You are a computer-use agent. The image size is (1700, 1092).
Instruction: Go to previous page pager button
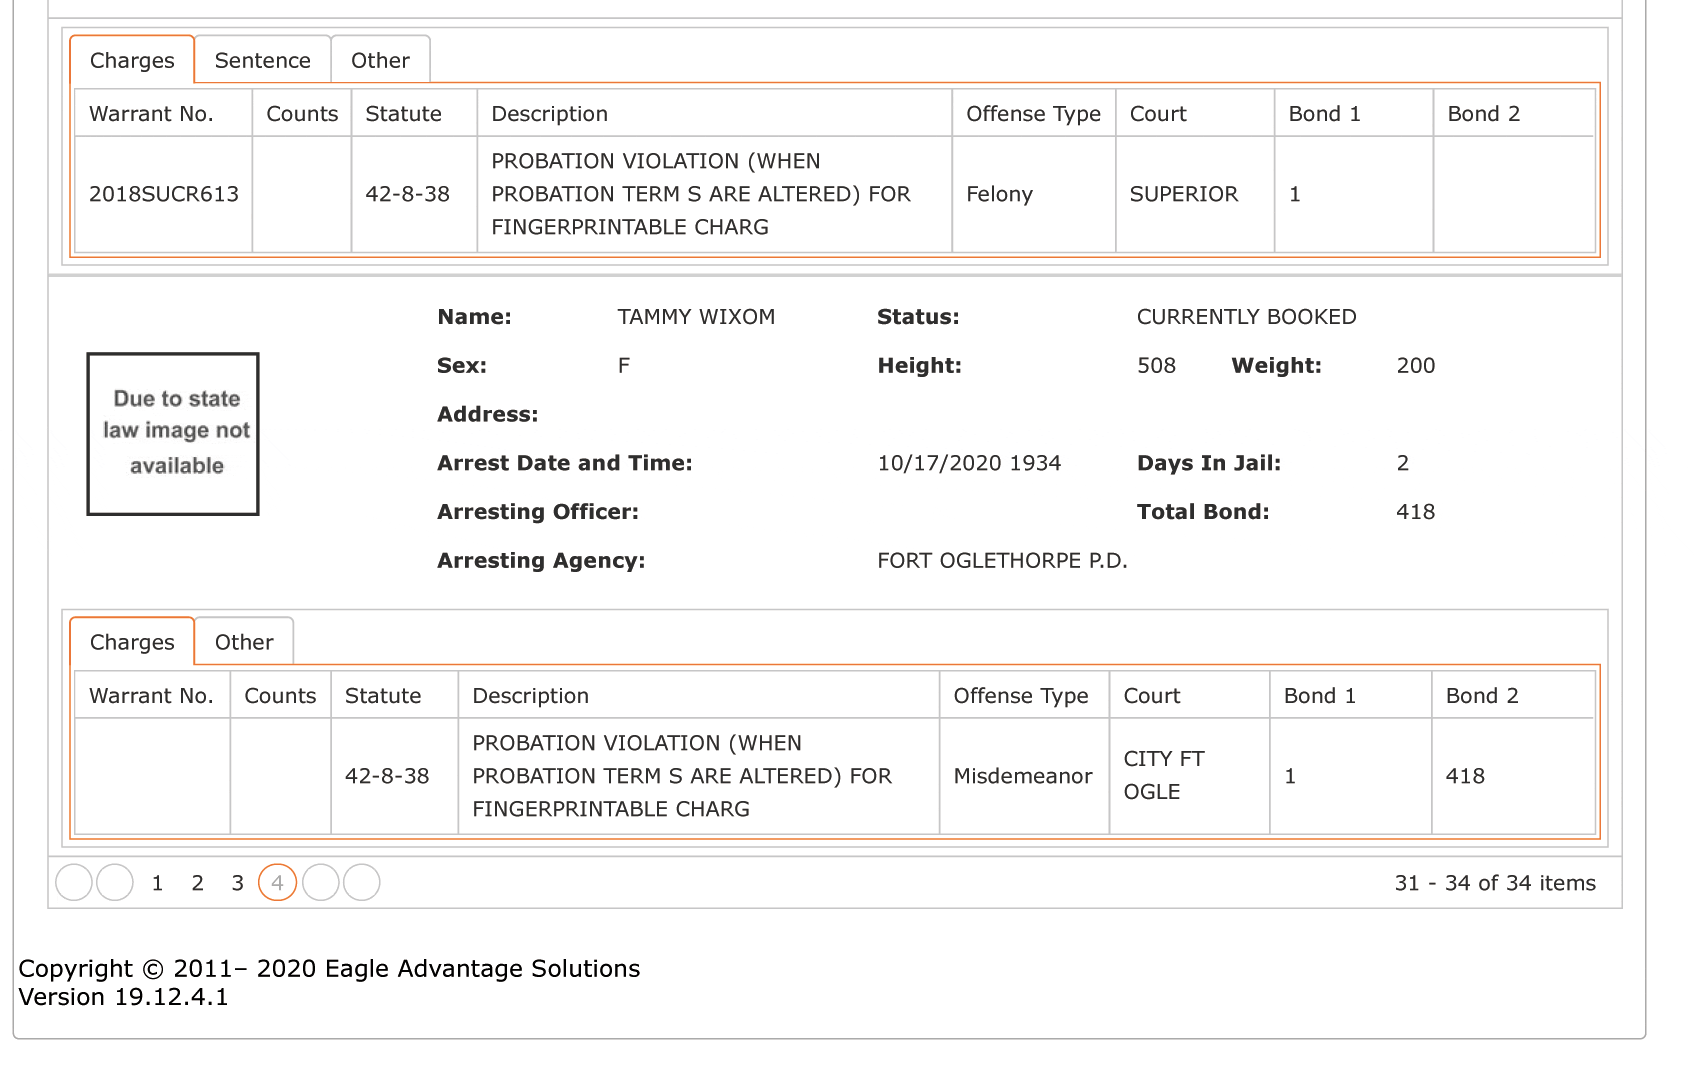click(x=115, y=882)
